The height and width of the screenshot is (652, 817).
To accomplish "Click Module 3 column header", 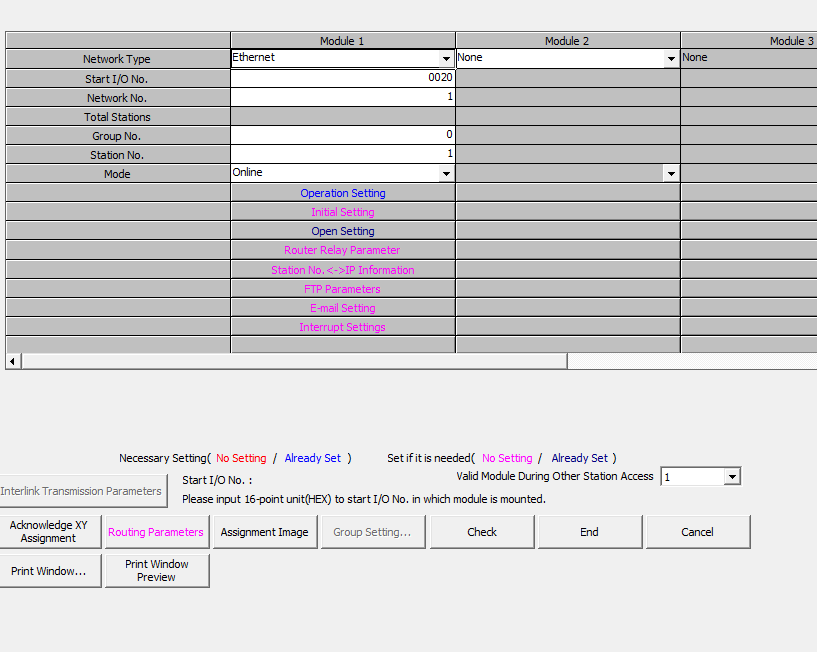I will pos(749,41).
